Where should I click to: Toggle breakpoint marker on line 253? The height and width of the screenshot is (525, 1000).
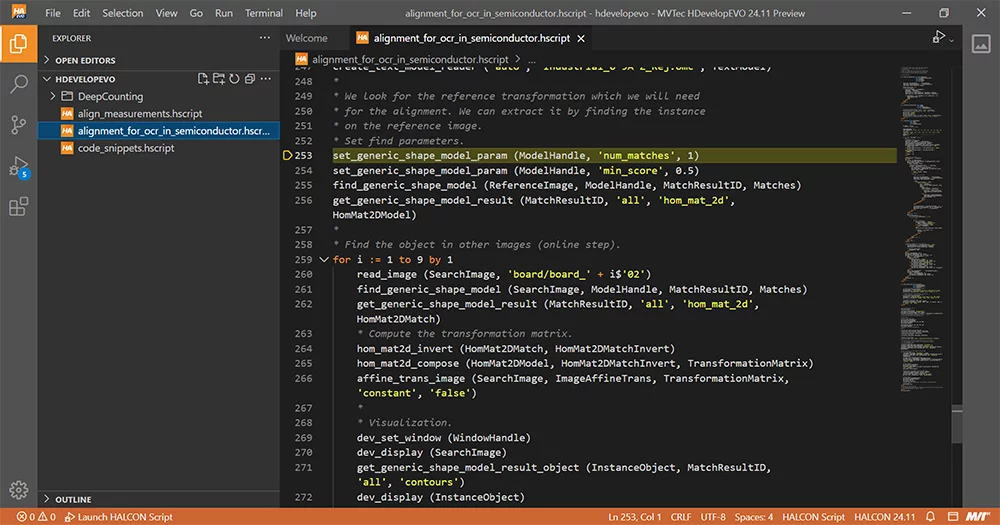click(x=287, y=156)
